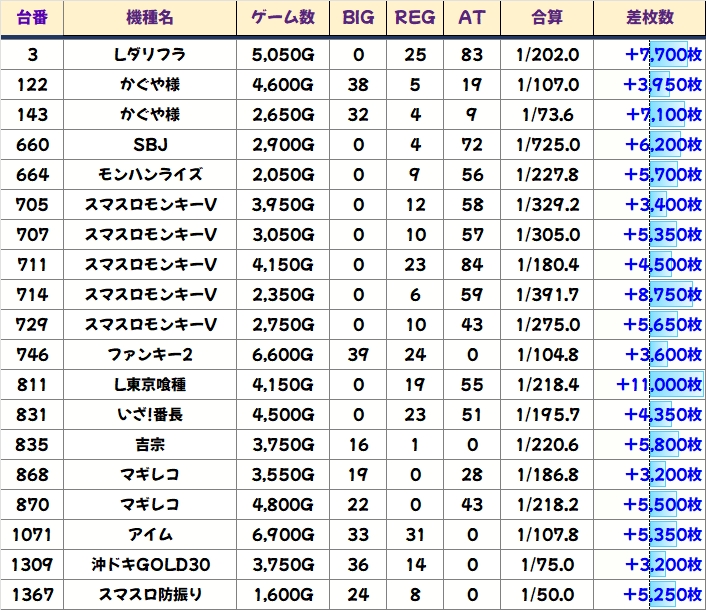Select machine number 707 cell
706x610 pixels.
point(32,235)
